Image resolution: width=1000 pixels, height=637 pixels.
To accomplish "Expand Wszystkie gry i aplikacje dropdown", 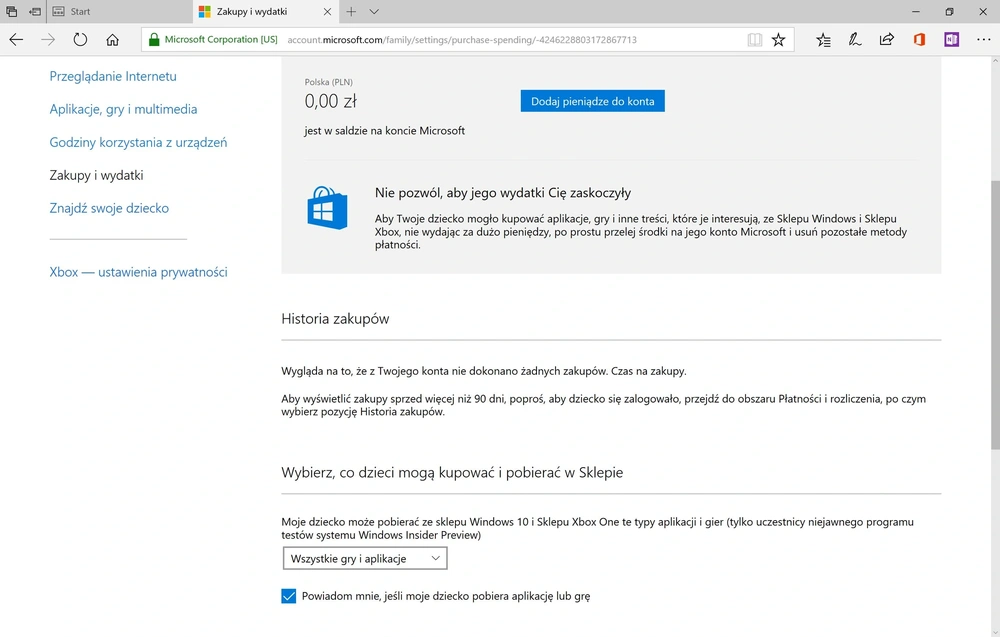I will [365, 559].
